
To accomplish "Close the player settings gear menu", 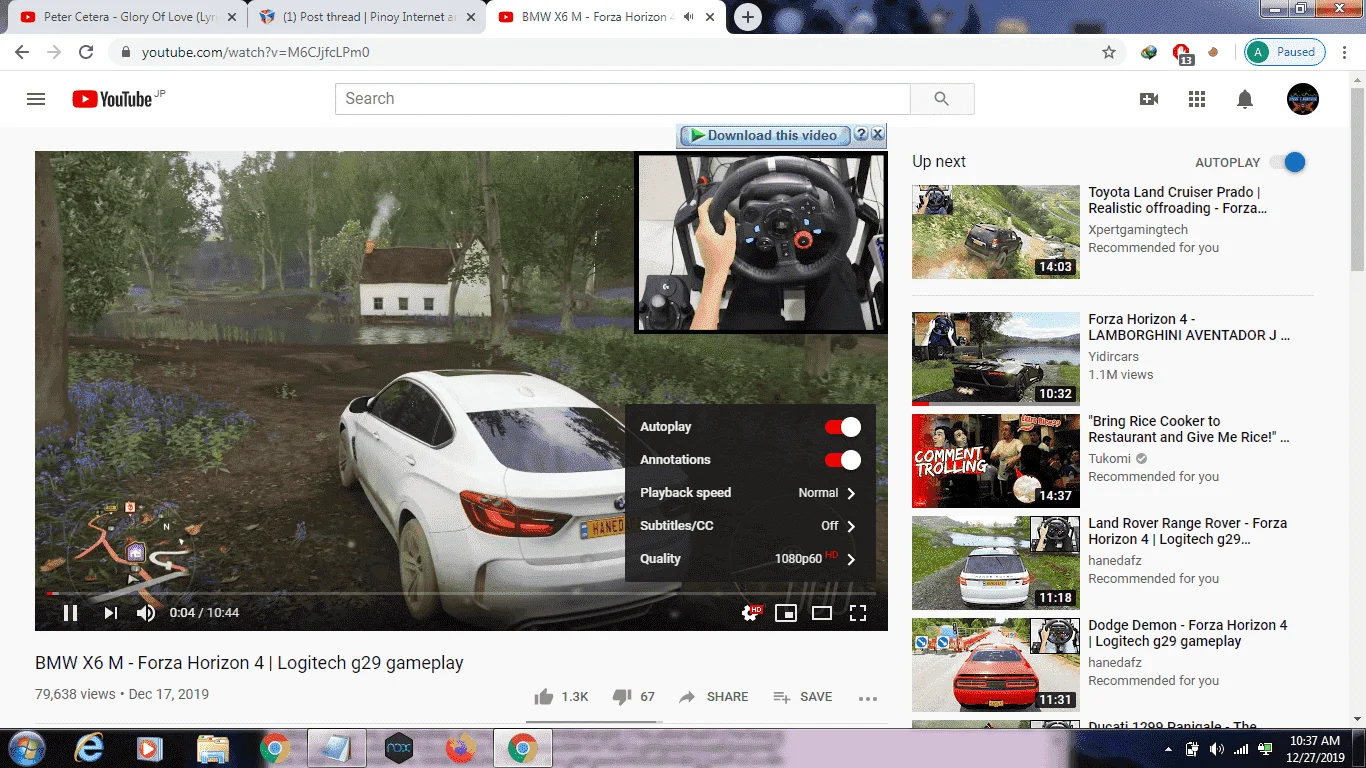I will (x=751, y=612).
